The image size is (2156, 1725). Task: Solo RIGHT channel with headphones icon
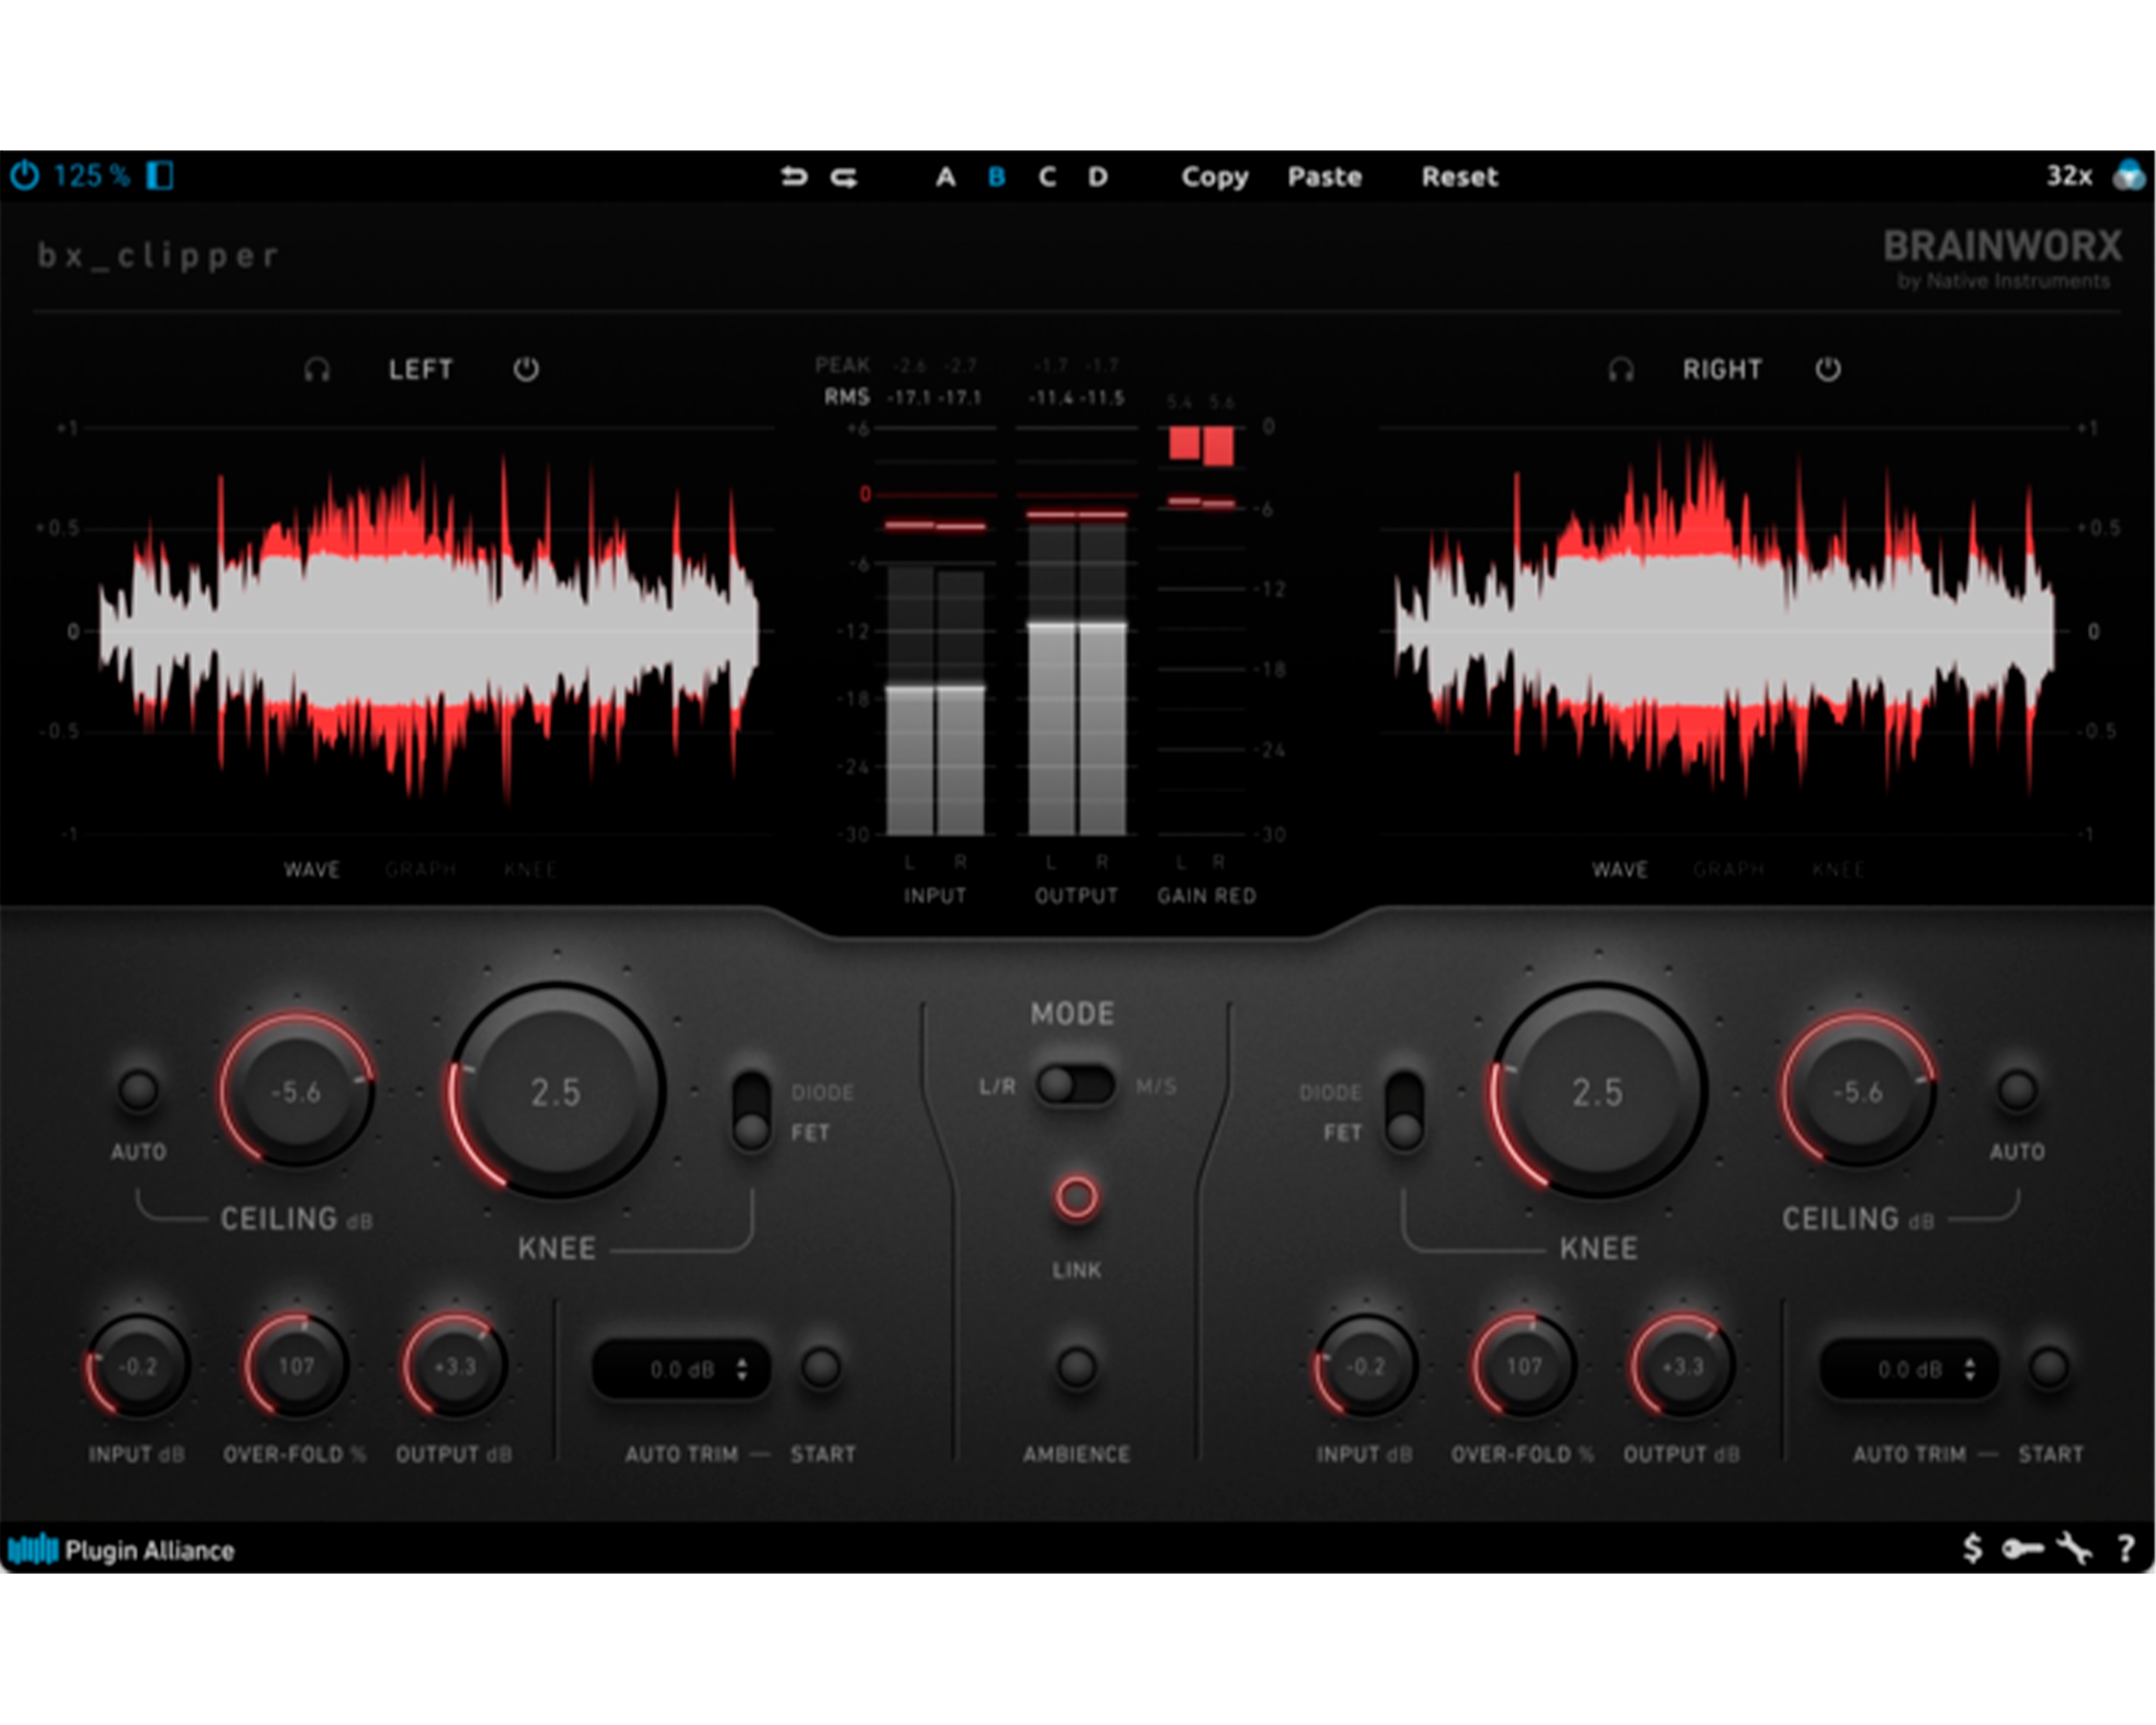[1621, 370]
